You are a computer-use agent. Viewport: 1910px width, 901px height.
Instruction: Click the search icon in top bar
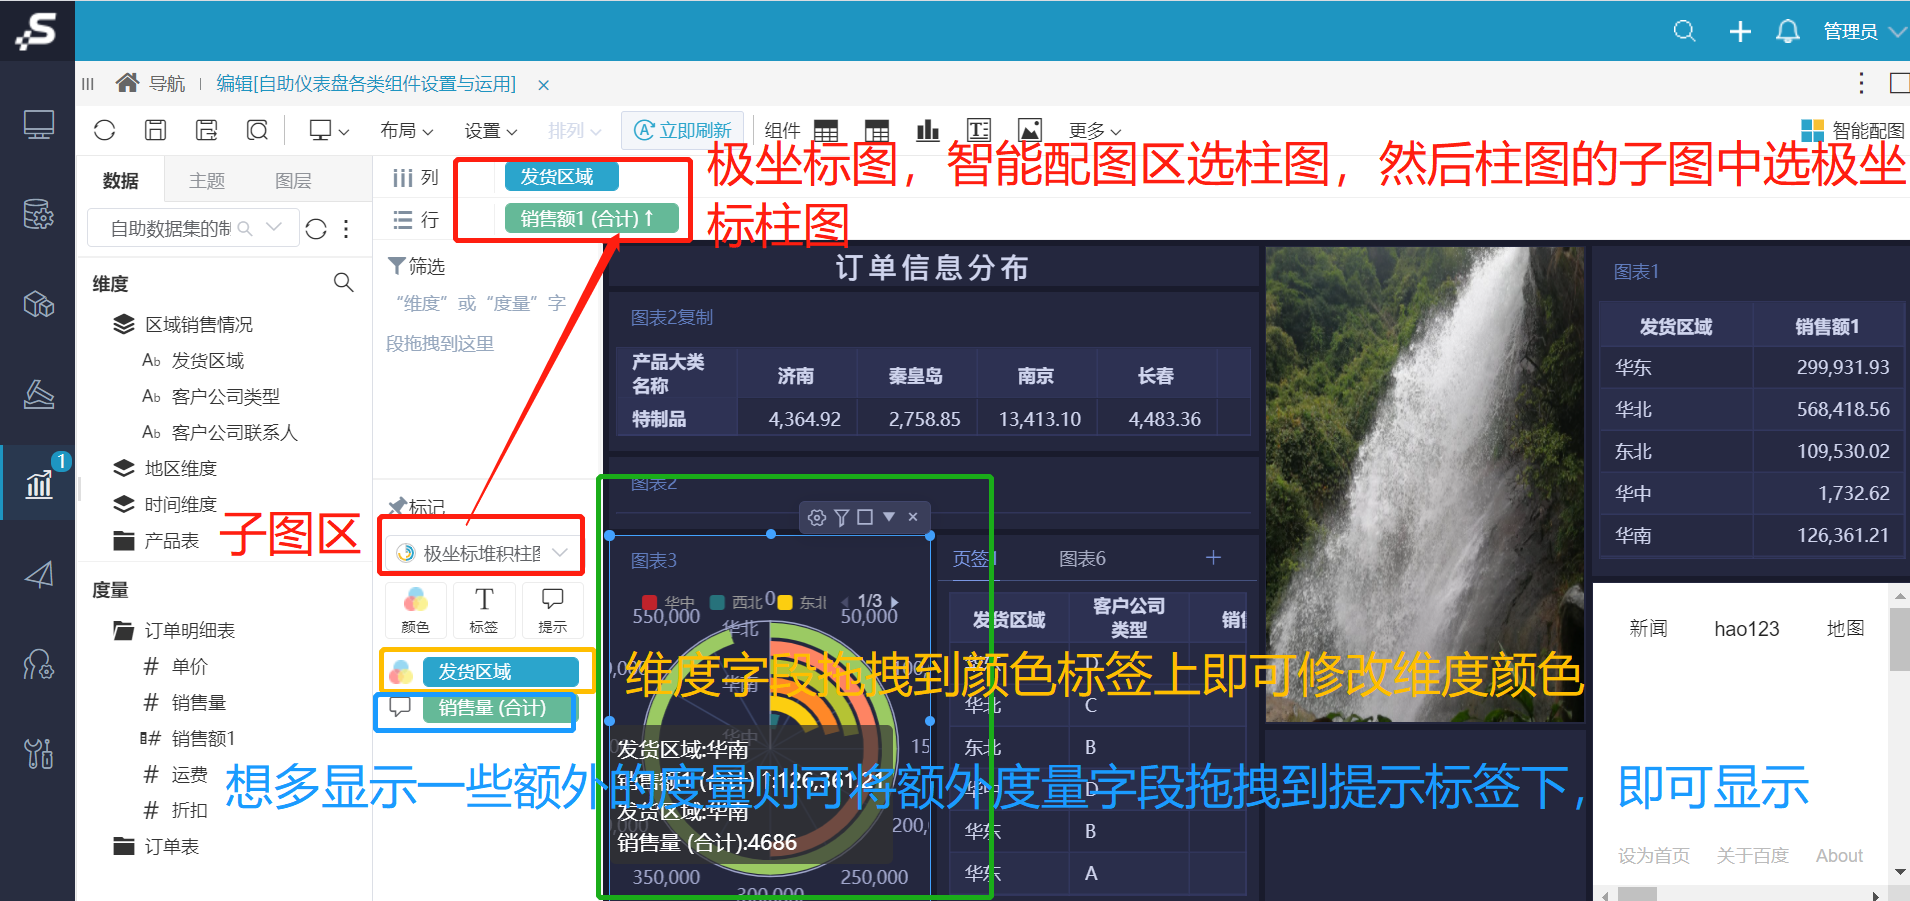[x=1685, y=31]
